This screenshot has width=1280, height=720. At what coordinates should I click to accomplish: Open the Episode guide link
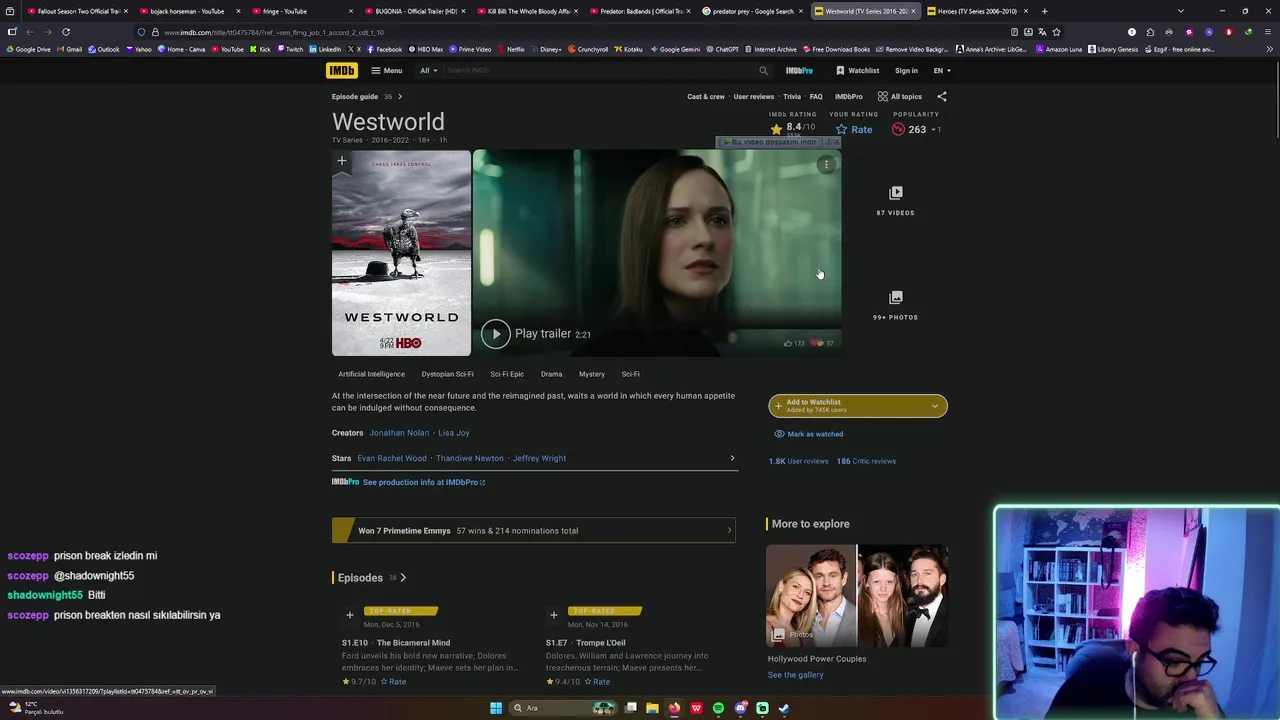[x=366, y=97]
